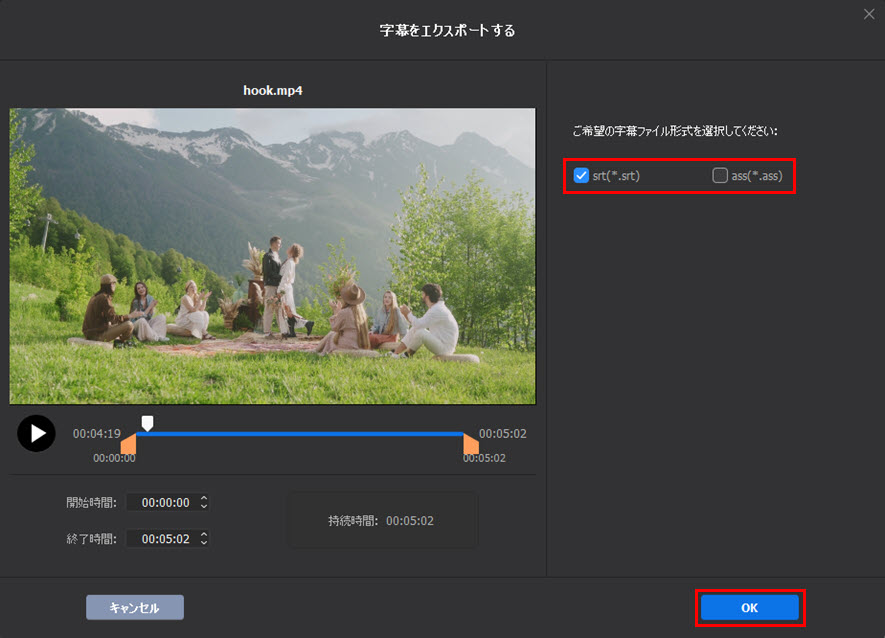Click the blue timeline progress bar
The width and height of the screenshot is (885, 638).
point(300,434)
